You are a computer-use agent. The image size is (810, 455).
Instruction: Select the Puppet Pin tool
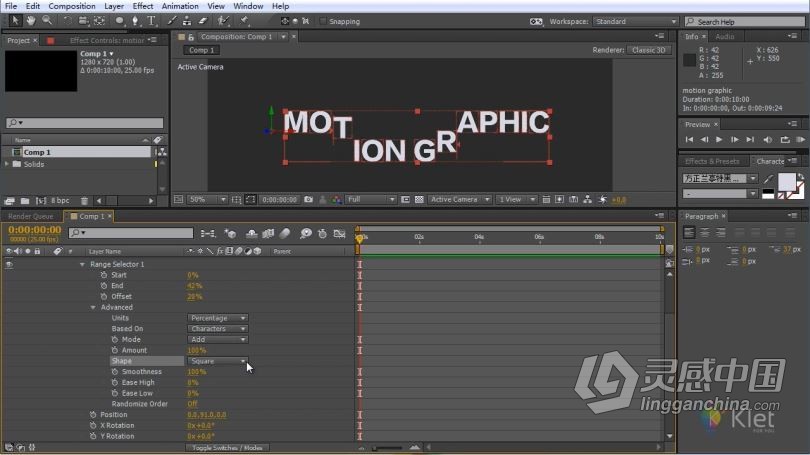point(245,21)
